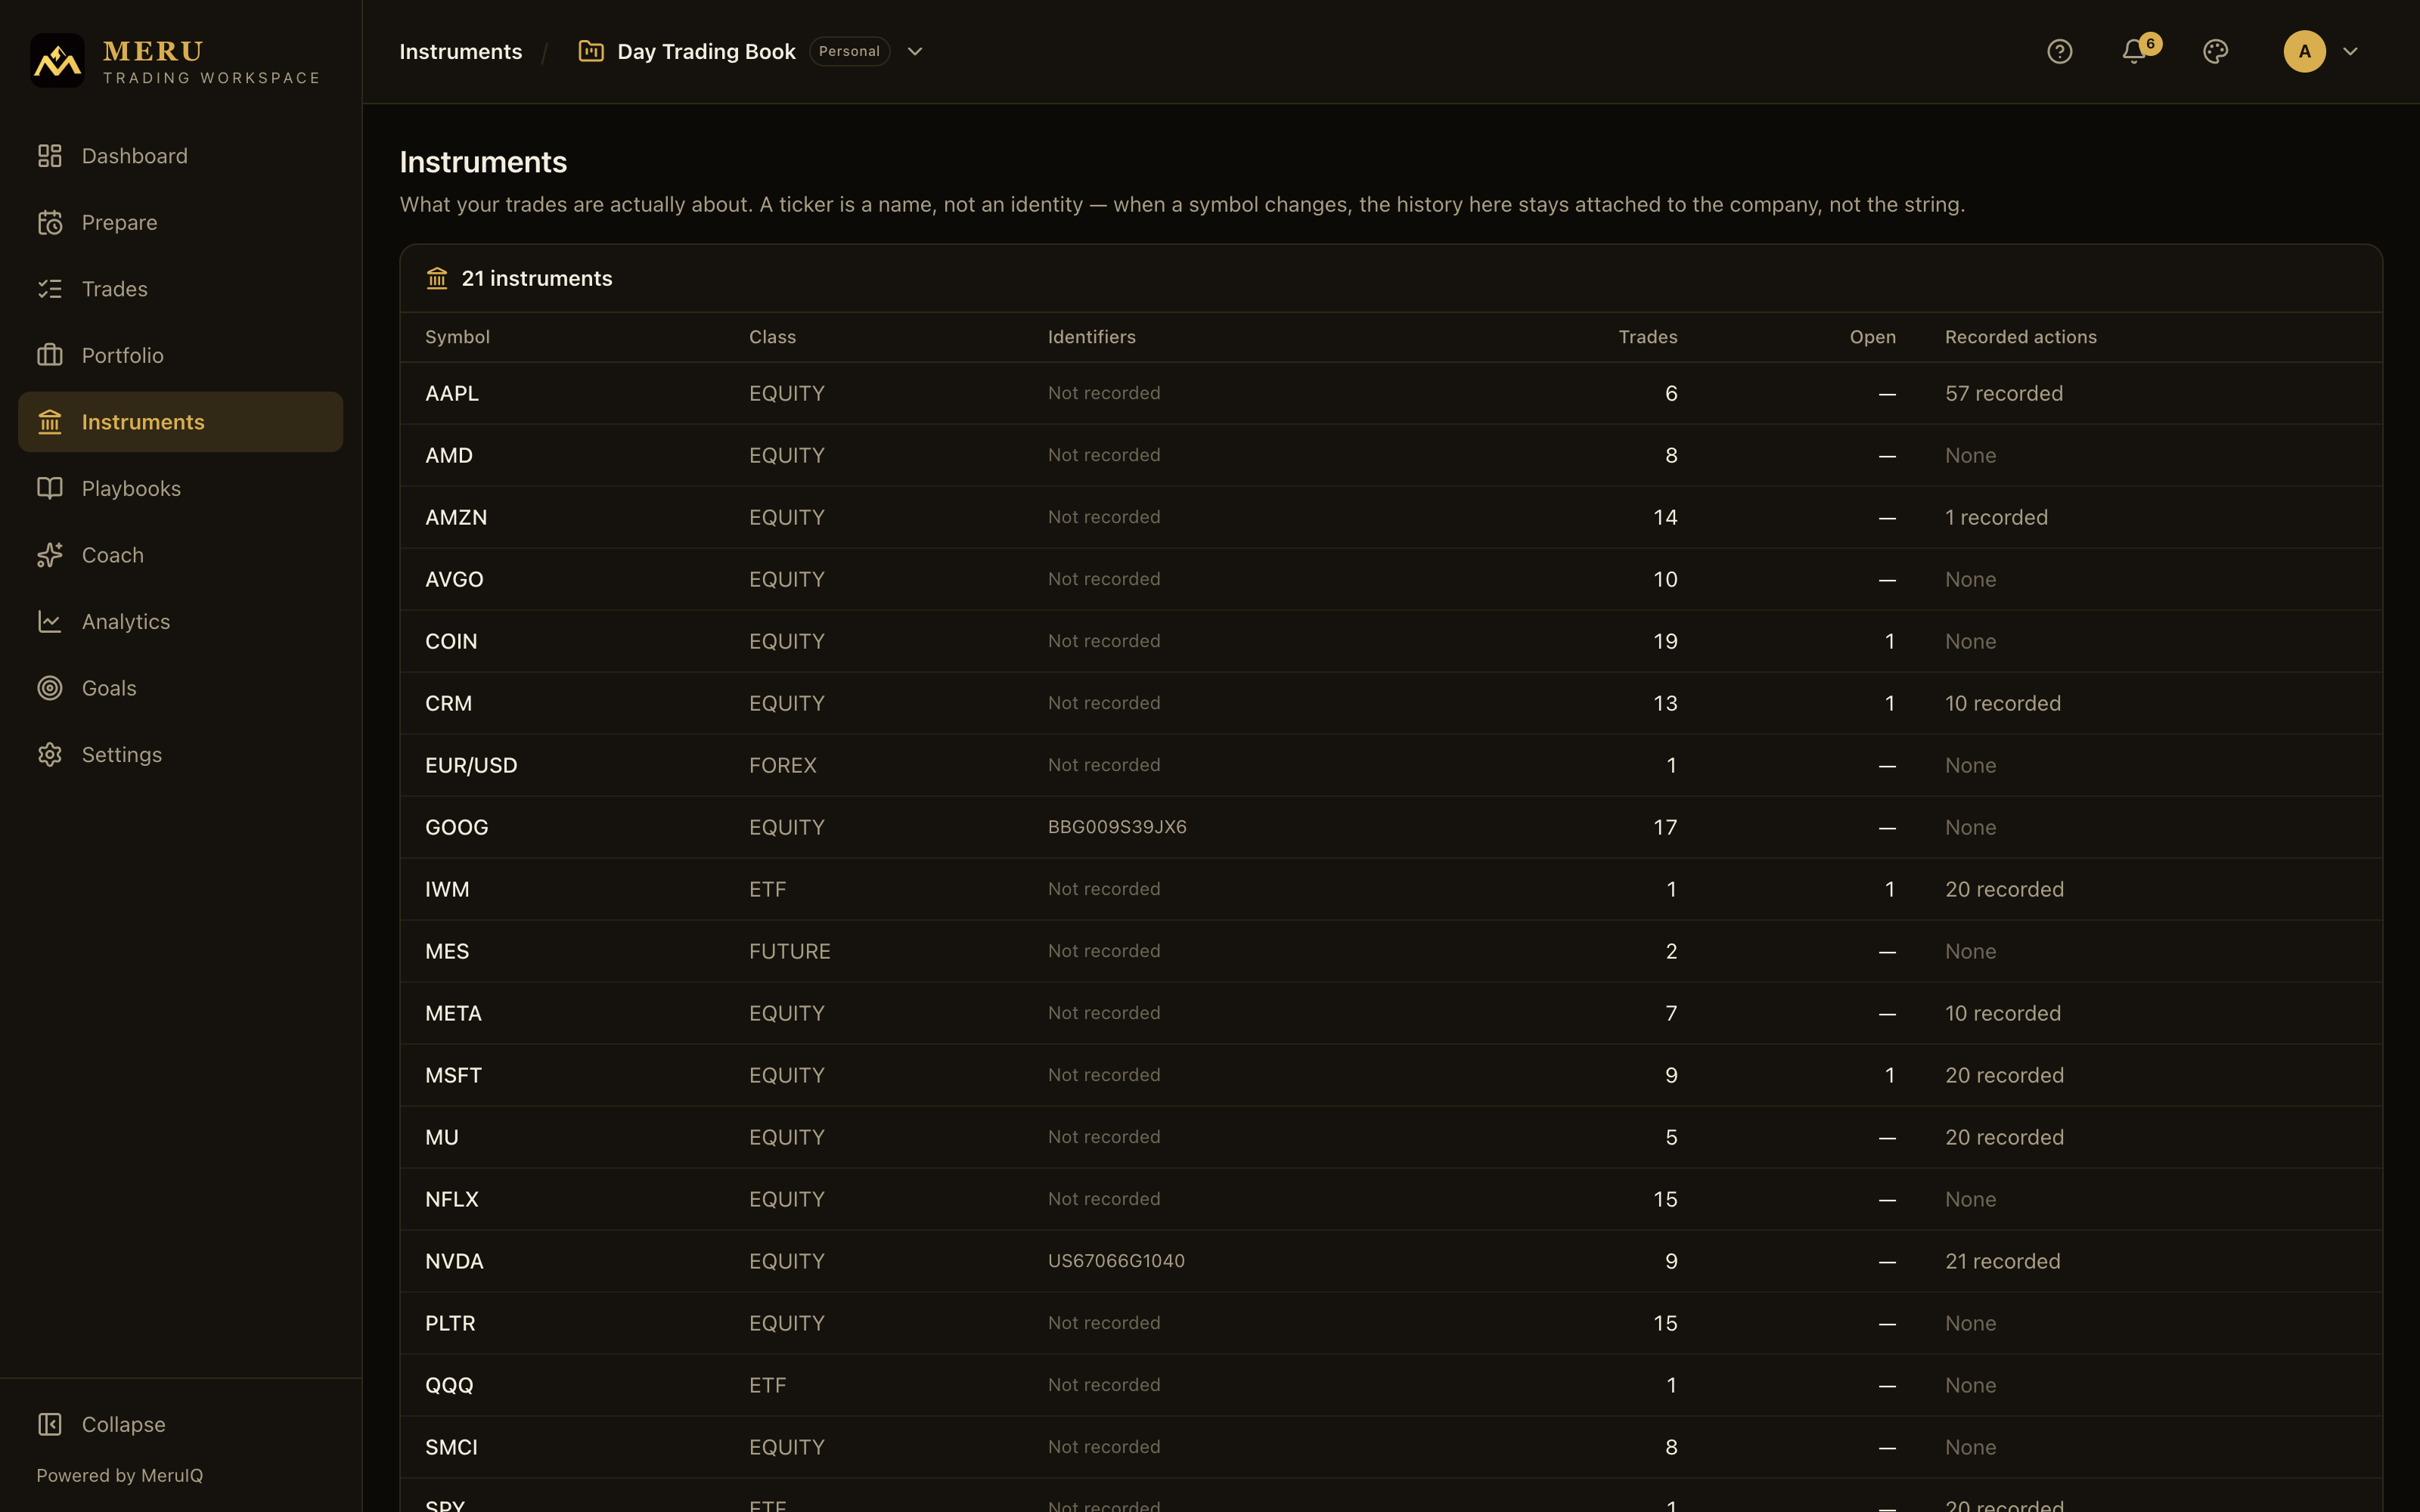This screenshot has height=1512, width=2420.
Task: Open the NFLX instrument row
Action: (1391, 1199)
